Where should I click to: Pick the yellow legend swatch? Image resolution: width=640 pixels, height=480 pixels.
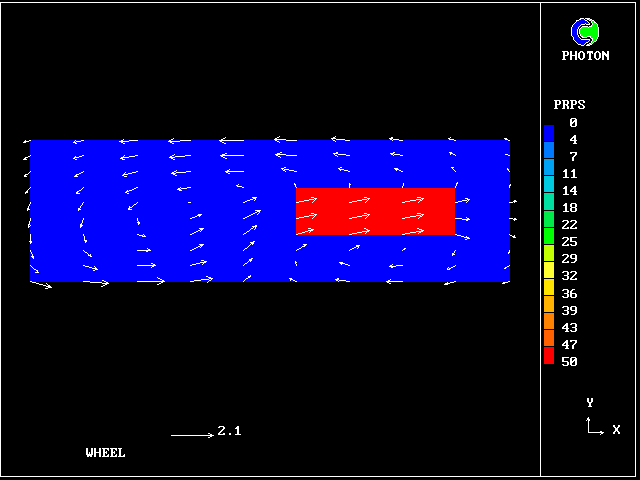(548, 270)
